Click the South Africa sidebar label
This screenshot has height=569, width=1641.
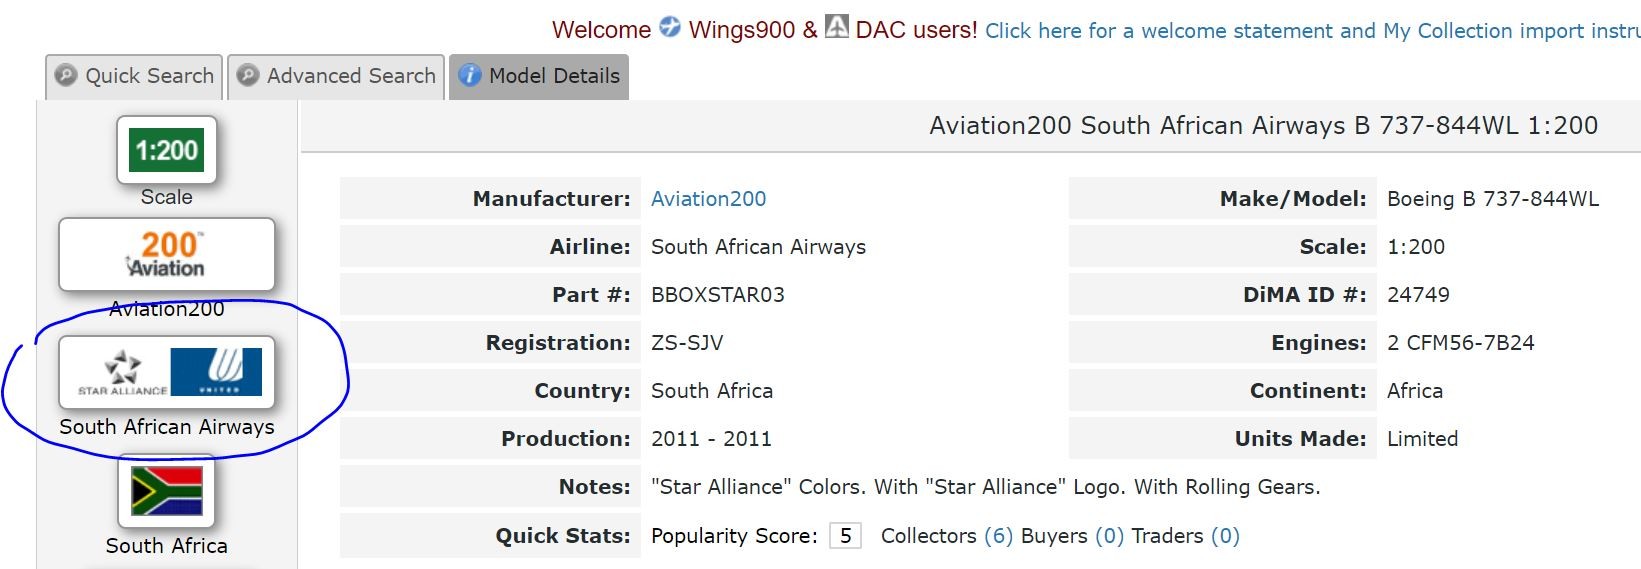pos(166,546)
